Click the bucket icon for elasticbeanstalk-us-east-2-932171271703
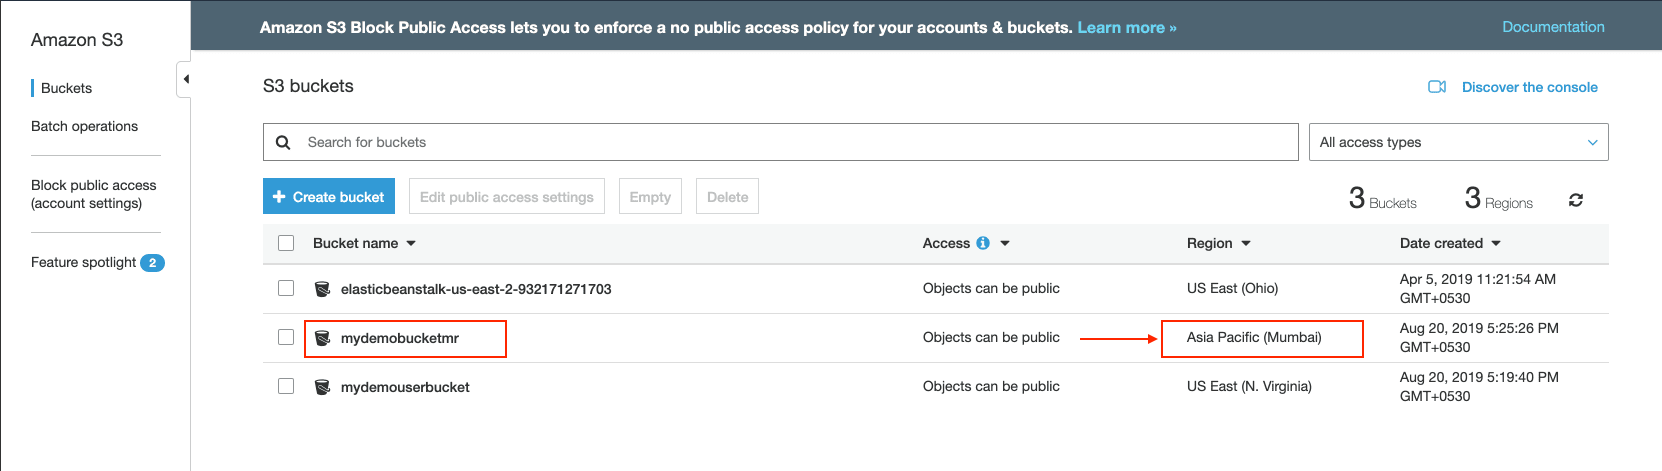The height and width of the screenshot is (471, 1662). click(x=322, y=289)
